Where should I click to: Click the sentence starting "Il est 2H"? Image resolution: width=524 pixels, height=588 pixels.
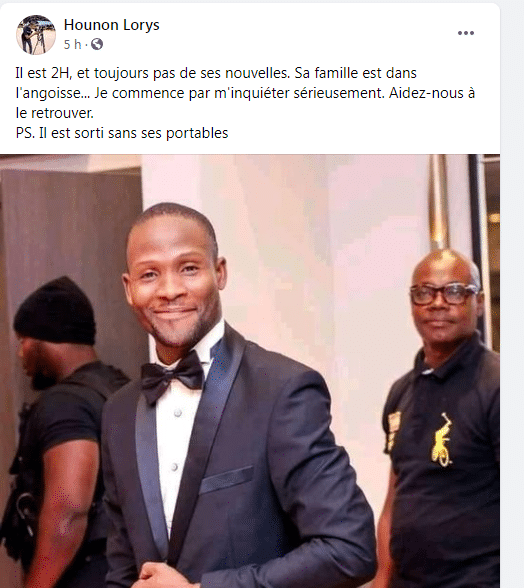click(x=153, y=73)
